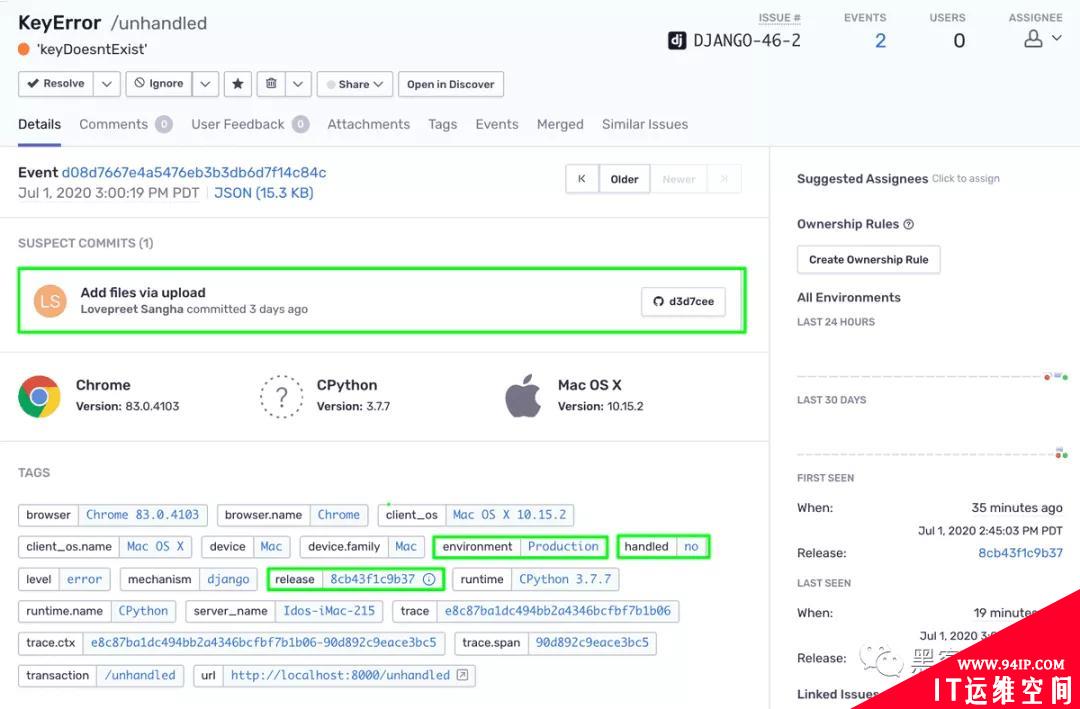Select the Details tab

39,125
